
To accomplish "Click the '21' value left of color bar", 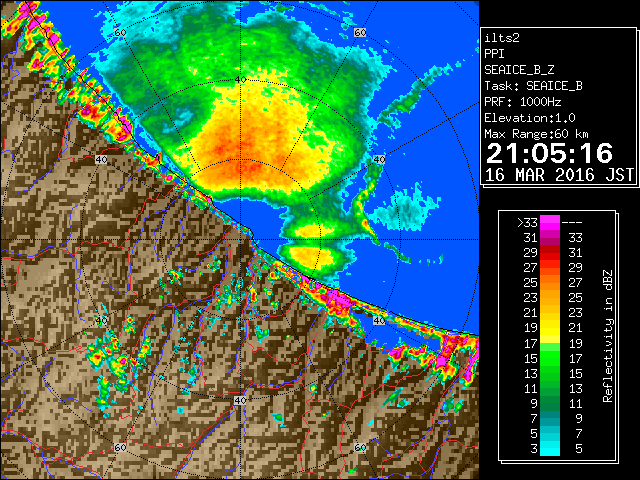I will pos(531,313).
